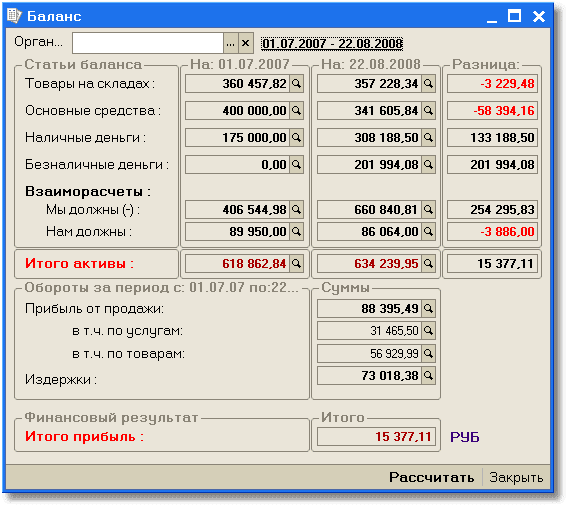
Task: Clear the organization field with X button
Action: pos(246,43)
